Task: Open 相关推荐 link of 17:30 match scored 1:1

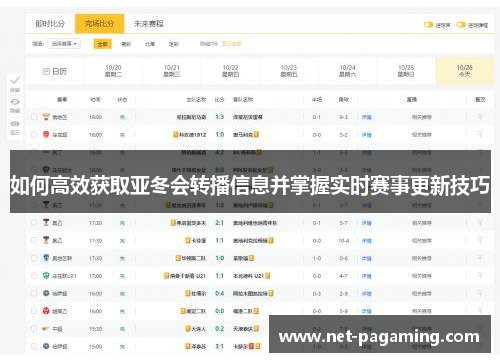Action: tap(422, 240)
